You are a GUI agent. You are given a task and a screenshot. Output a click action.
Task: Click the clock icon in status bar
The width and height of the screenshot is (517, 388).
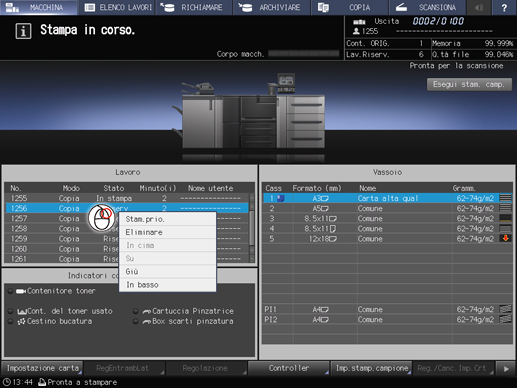(x=6, y=382)
